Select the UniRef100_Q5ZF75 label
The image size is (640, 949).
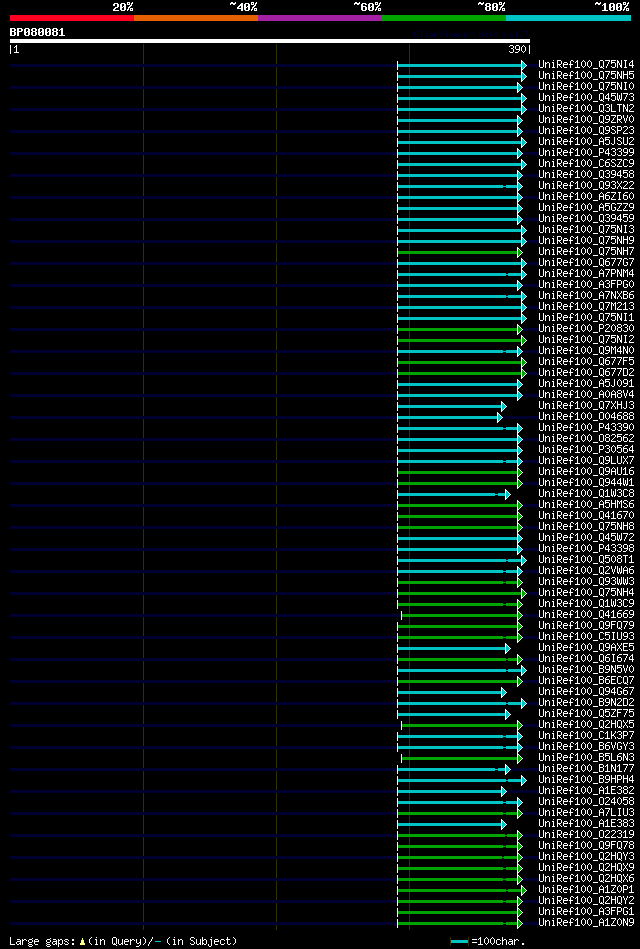tap(586, 714)
